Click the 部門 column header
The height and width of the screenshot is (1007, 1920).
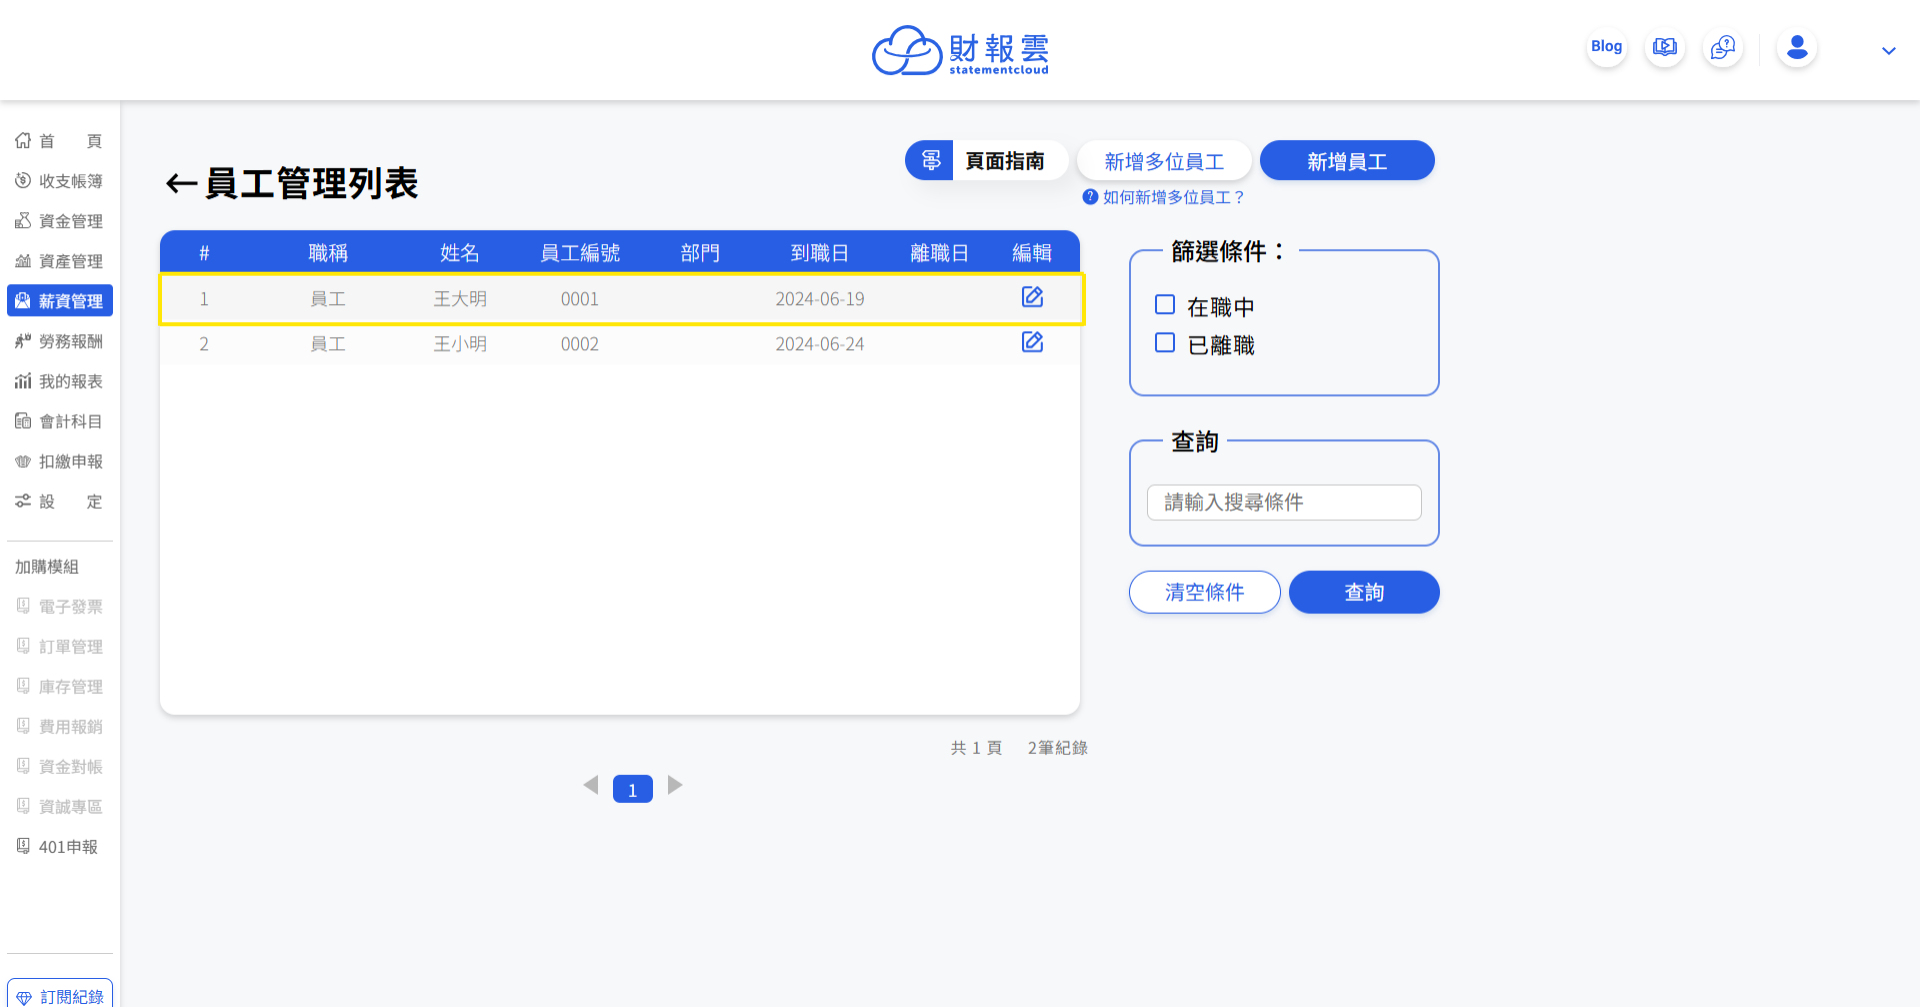[x=700, y=253]
